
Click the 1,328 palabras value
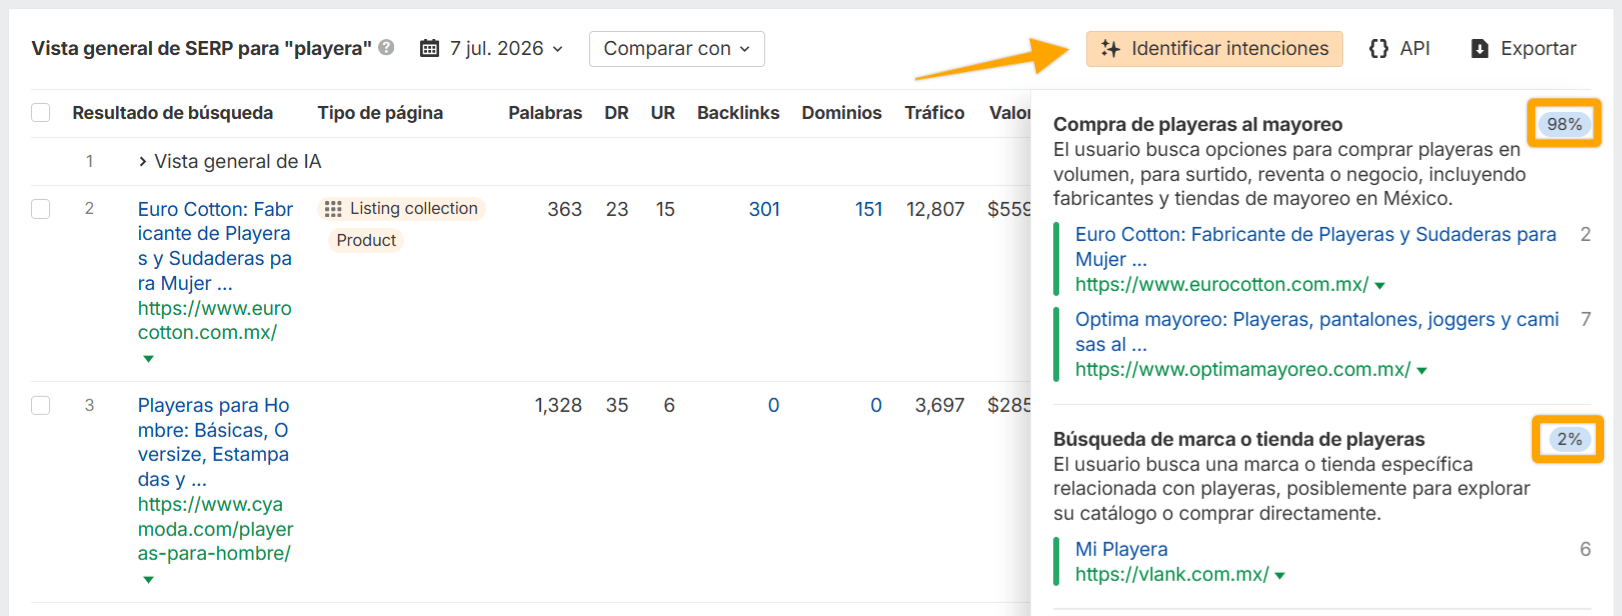[558, 405]
